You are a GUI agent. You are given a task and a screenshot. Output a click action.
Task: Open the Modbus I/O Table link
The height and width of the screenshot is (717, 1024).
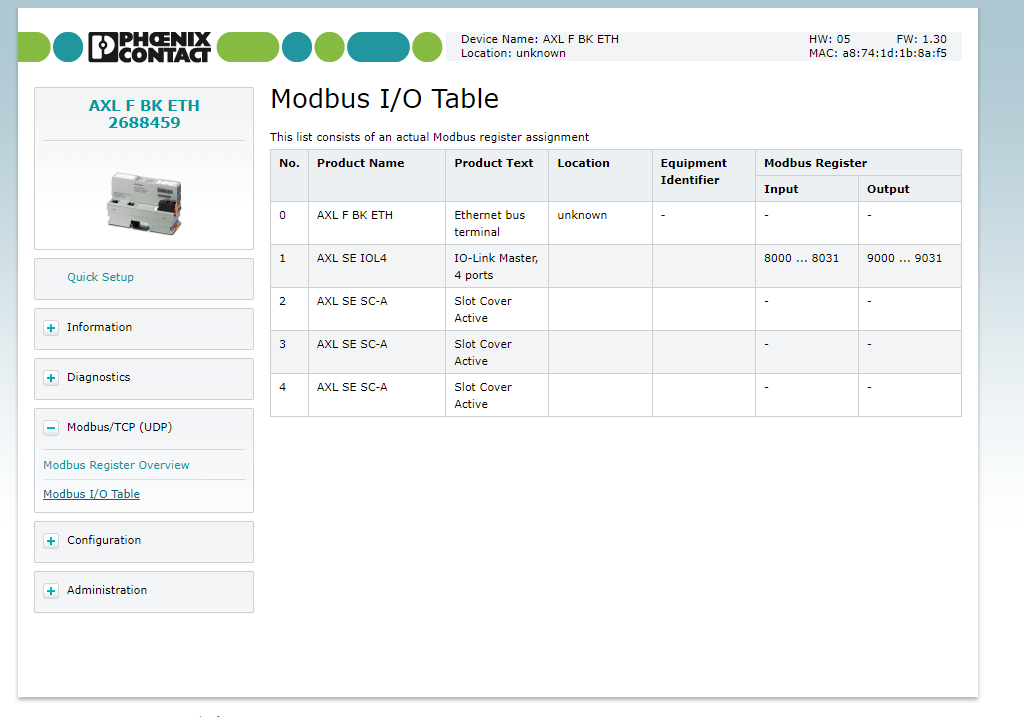pos(91,494)
